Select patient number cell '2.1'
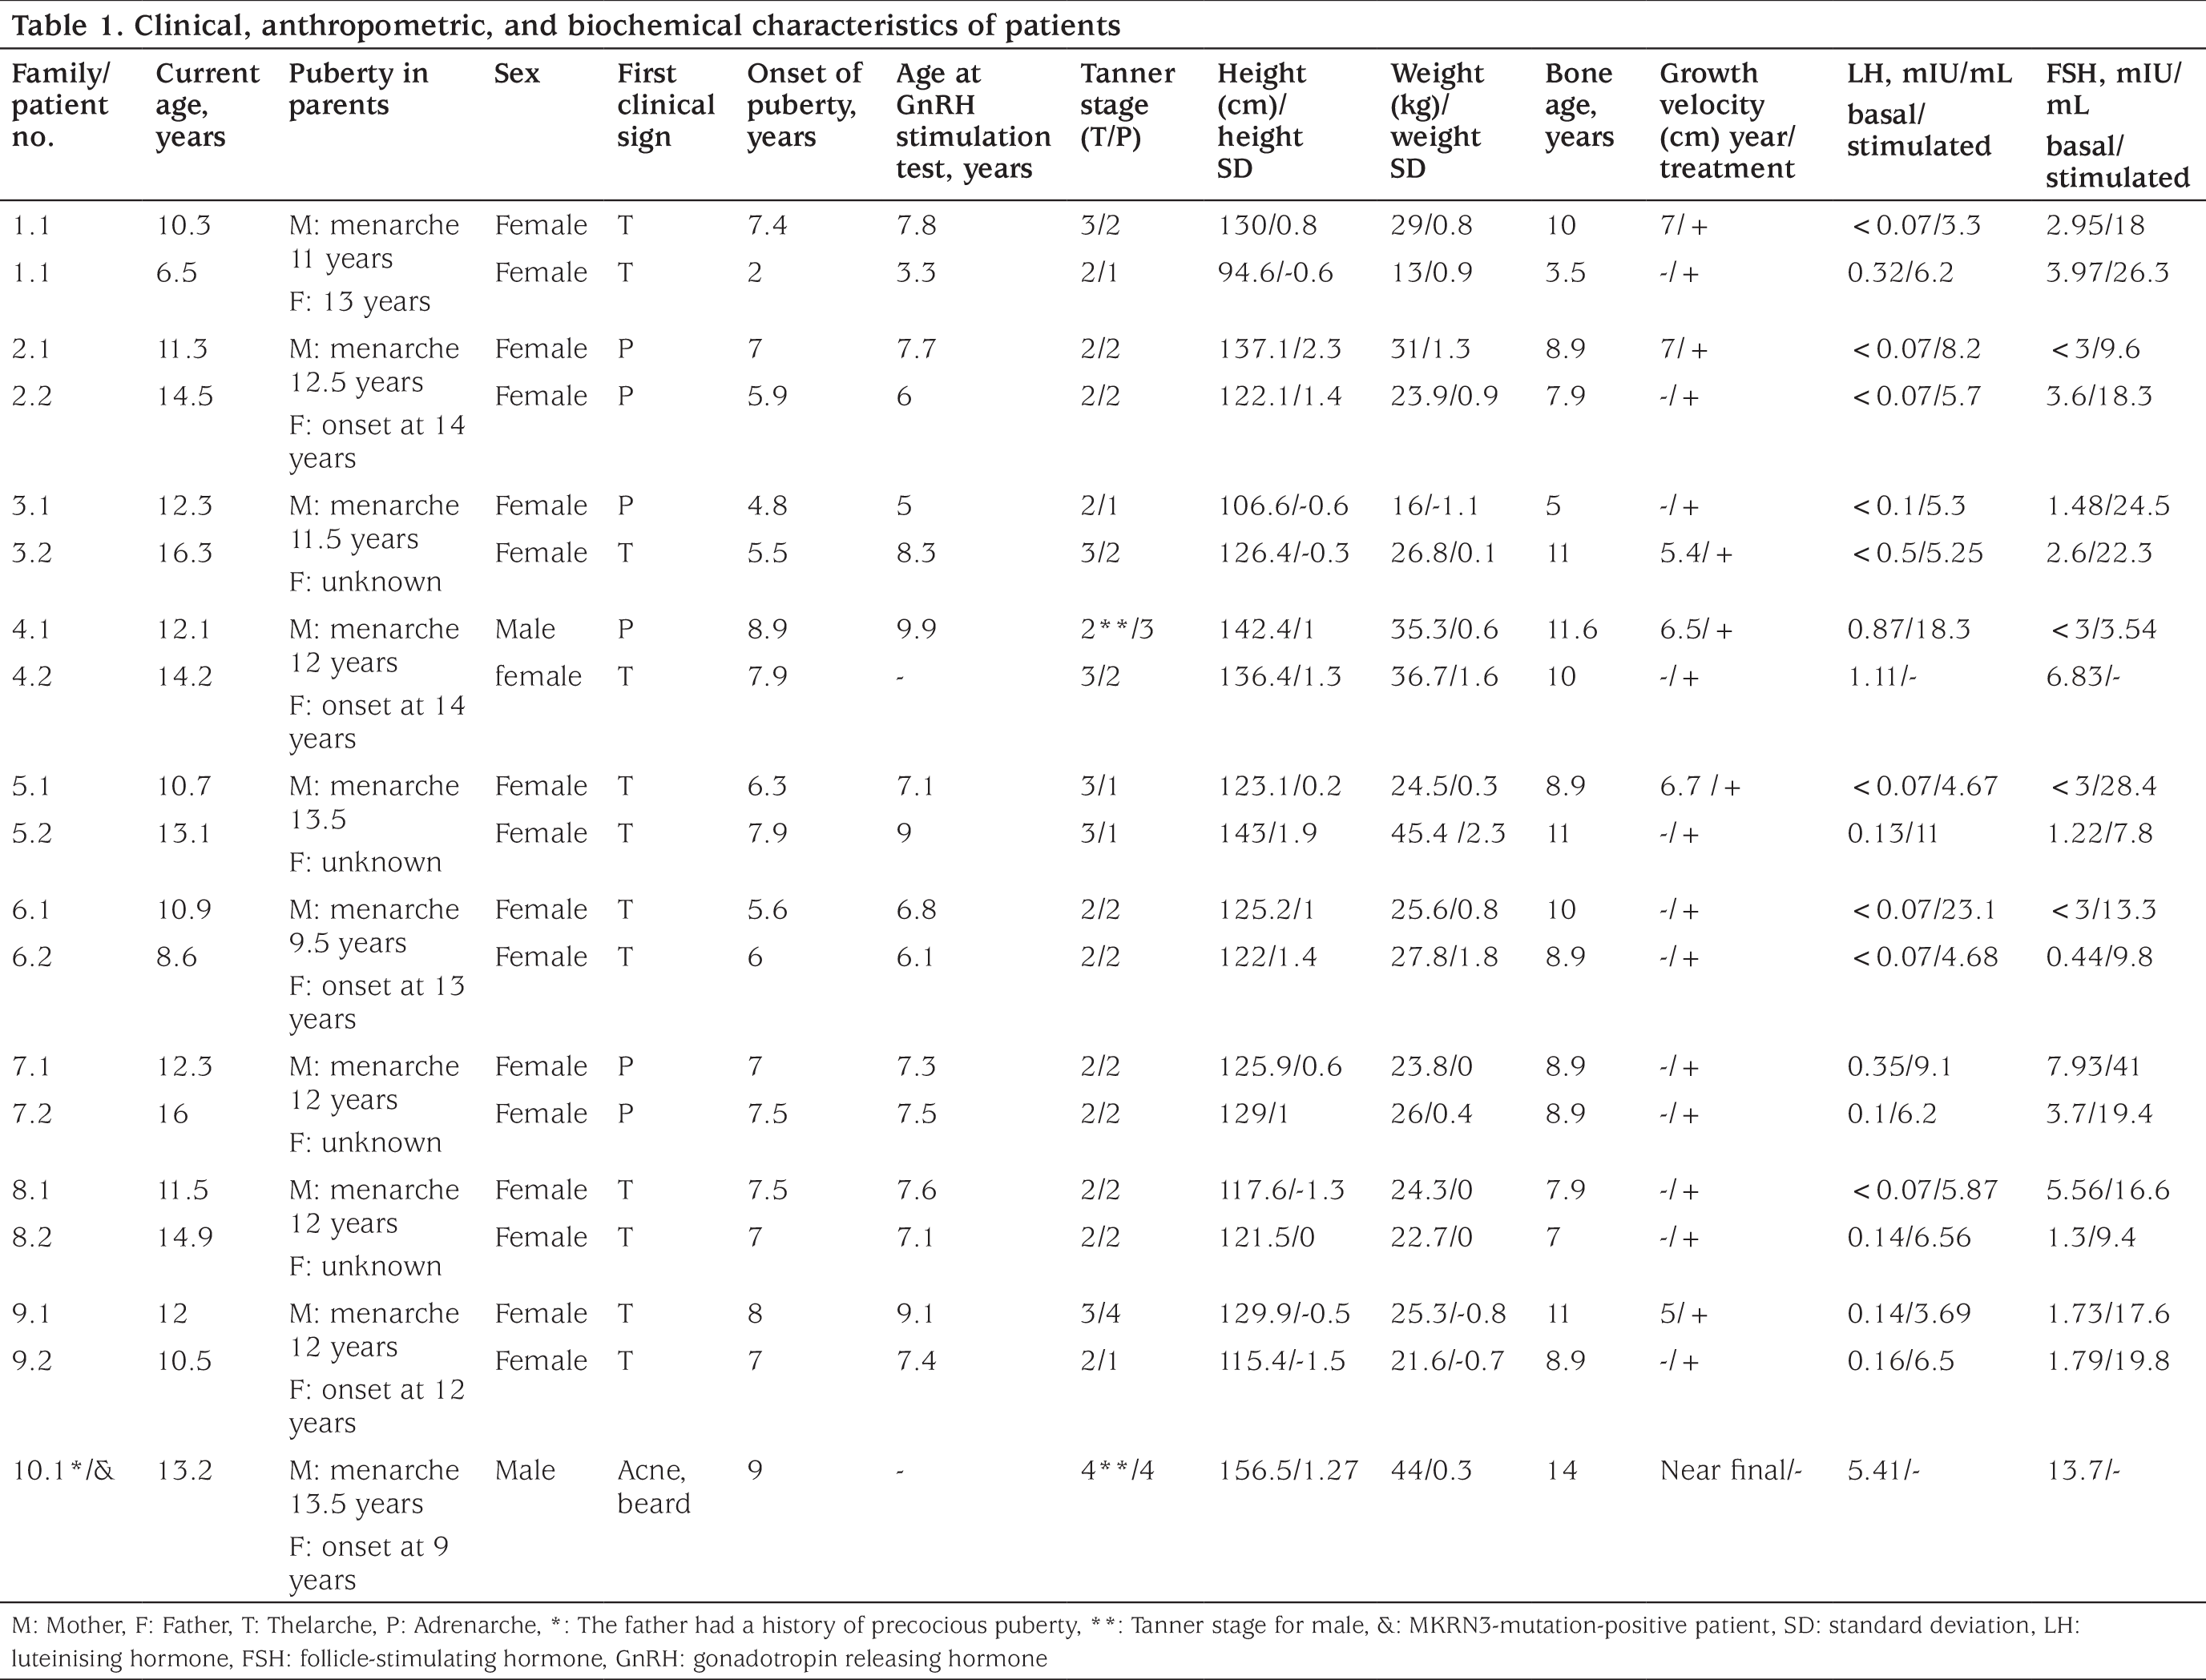The image size is (2206, 1680). tap(30, 349)
